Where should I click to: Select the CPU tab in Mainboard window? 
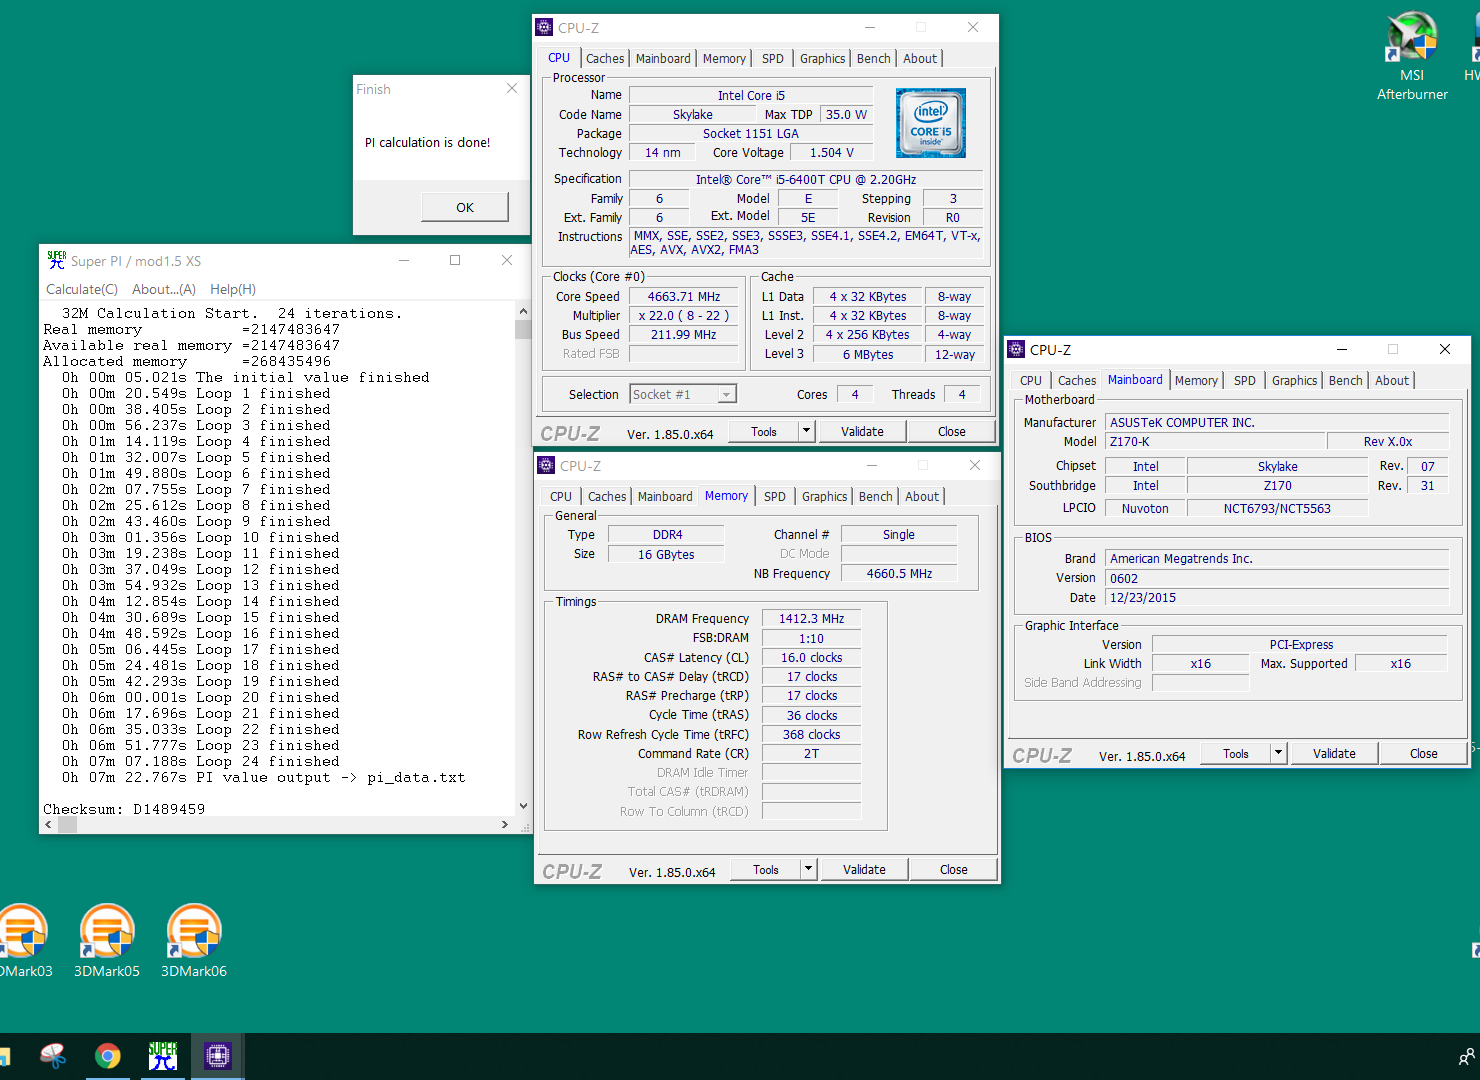(1031, 381)
